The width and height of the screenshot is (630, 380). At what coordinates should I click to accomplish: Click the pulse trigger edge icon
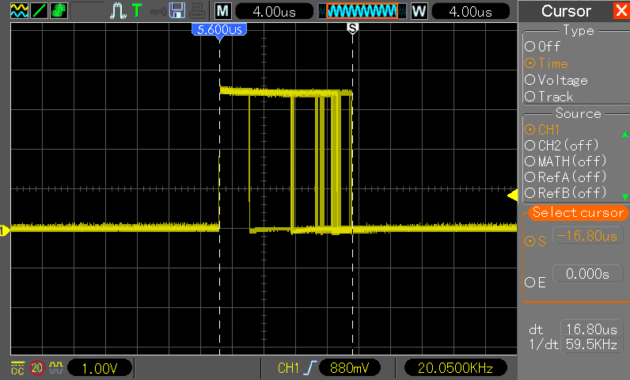click(x=118, y=11)
